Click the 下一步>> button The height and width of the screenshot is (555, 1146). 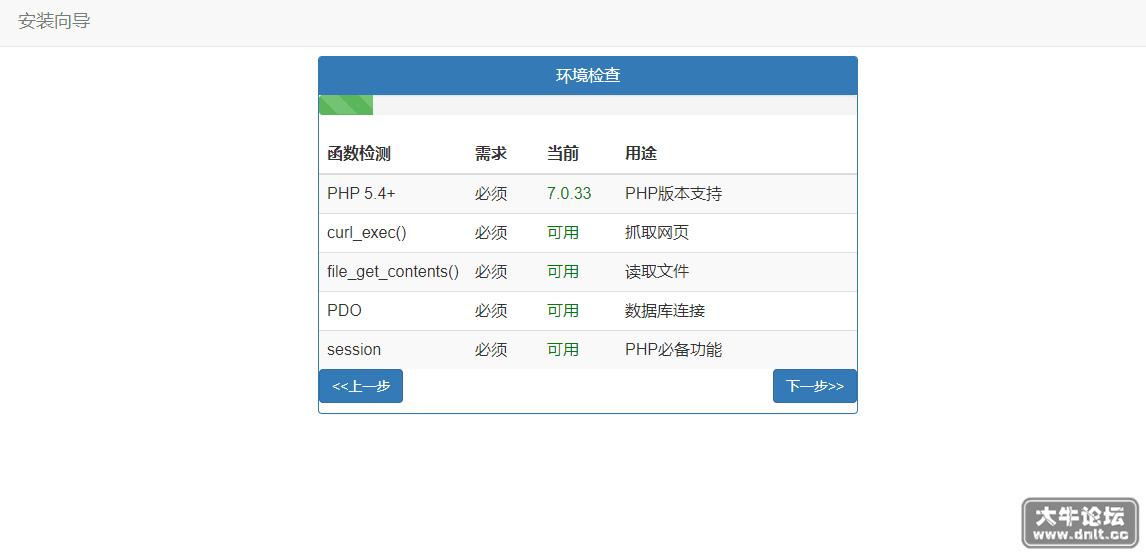coord(814,386)
